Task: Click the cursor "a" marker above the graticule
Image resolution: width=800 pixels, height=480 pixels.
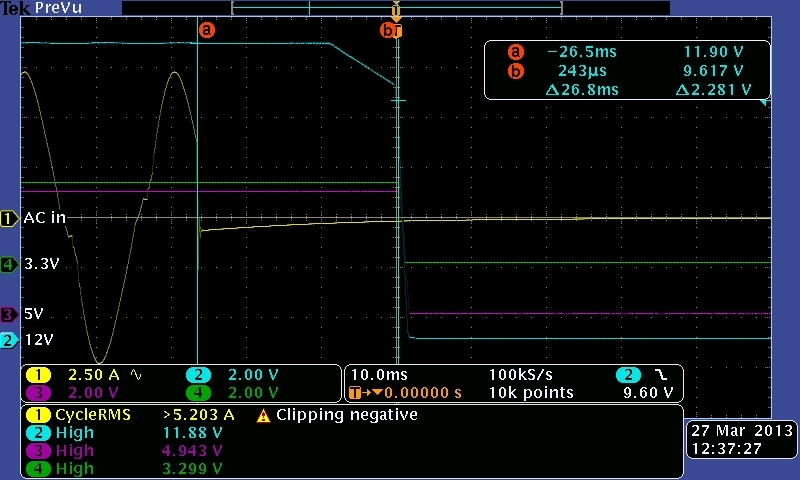Action: 207,30
